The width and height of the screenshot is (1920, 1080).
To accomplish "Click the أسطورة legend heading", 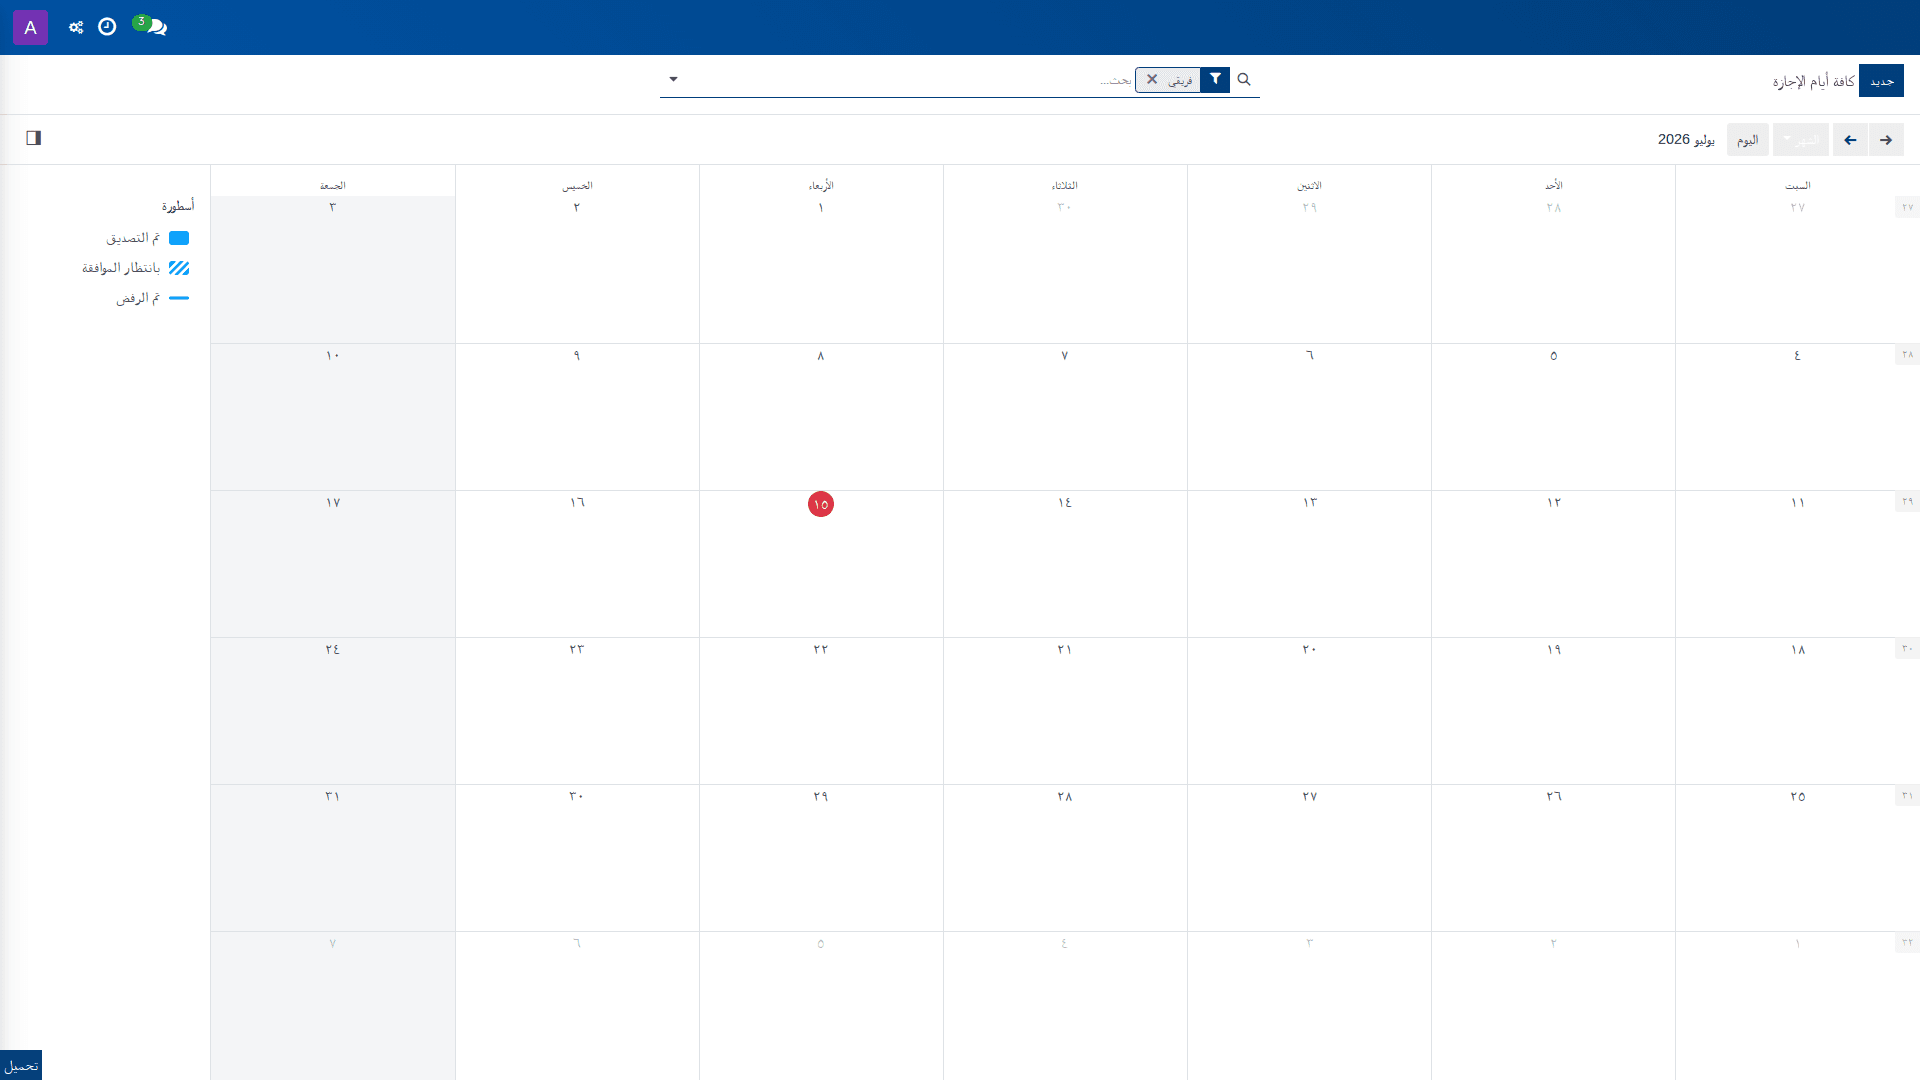I will pos(178,206).
